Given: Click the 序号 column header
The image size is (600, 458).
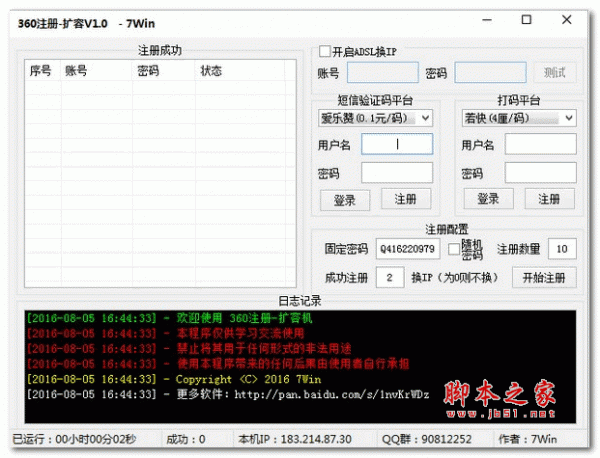Looking at the screenshot, I should pyautogui.click(x=42, y=70).
